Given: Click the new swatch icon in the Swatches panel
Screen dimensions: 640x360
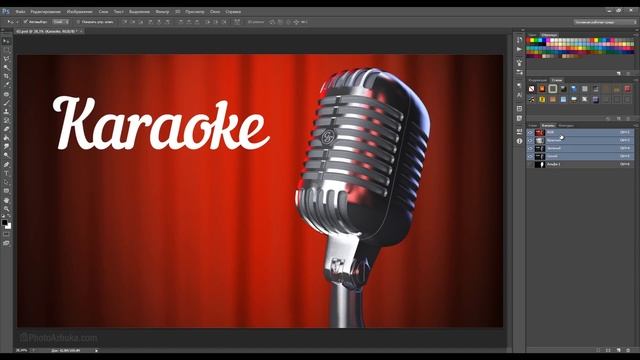Looking at the screenshot, I should click(x=619, y=73).
